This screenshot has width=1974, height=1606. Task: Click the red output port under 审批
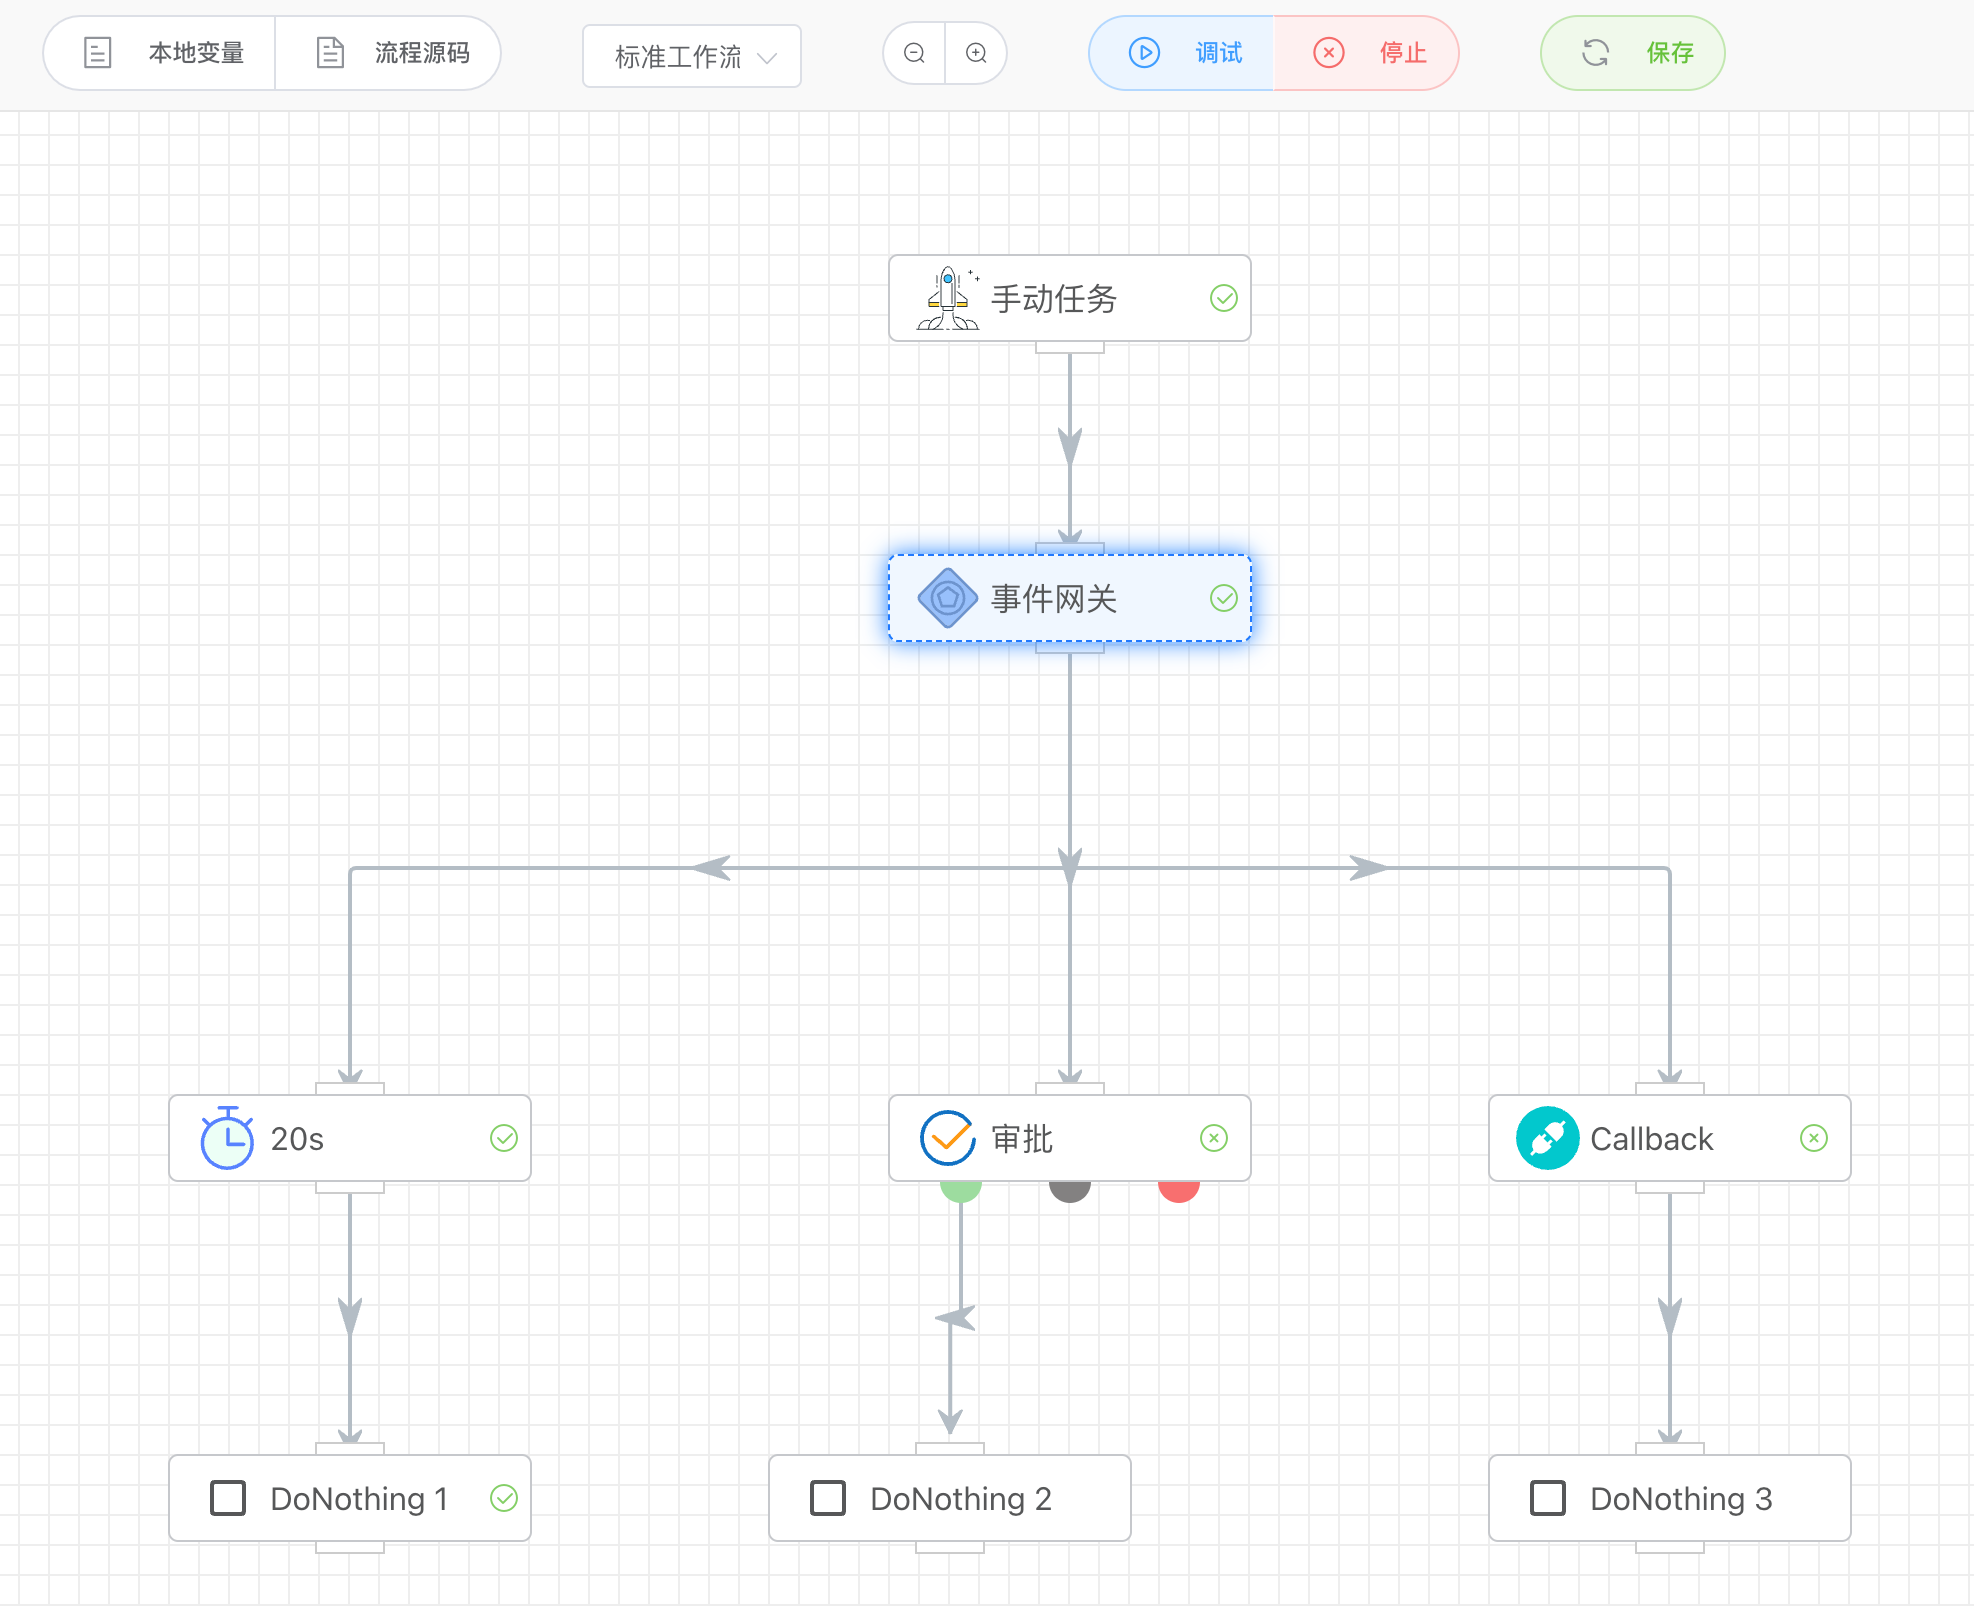[x=1178, y=1190]
